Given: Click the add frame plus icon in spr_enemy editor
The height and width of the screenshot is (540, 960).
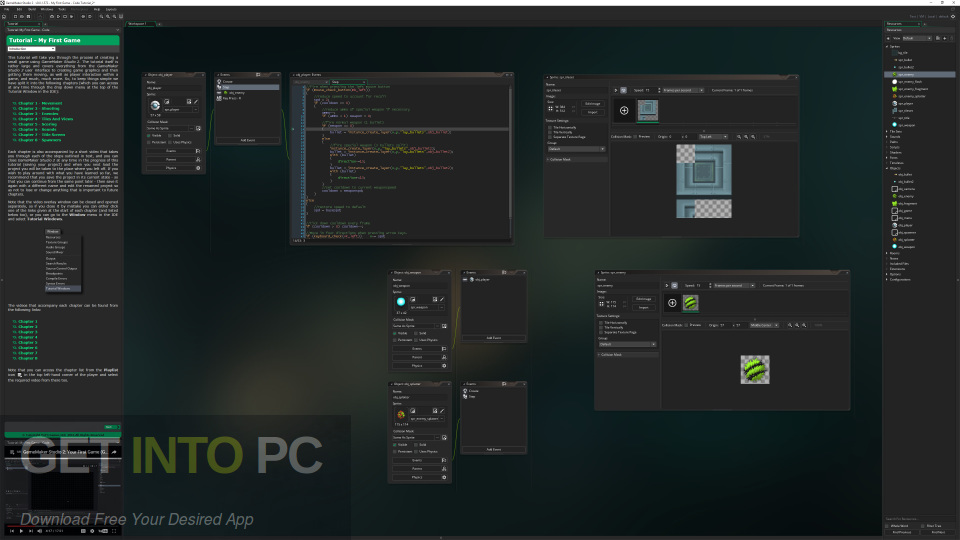Looking at the screenshot, I should [672, 303].
